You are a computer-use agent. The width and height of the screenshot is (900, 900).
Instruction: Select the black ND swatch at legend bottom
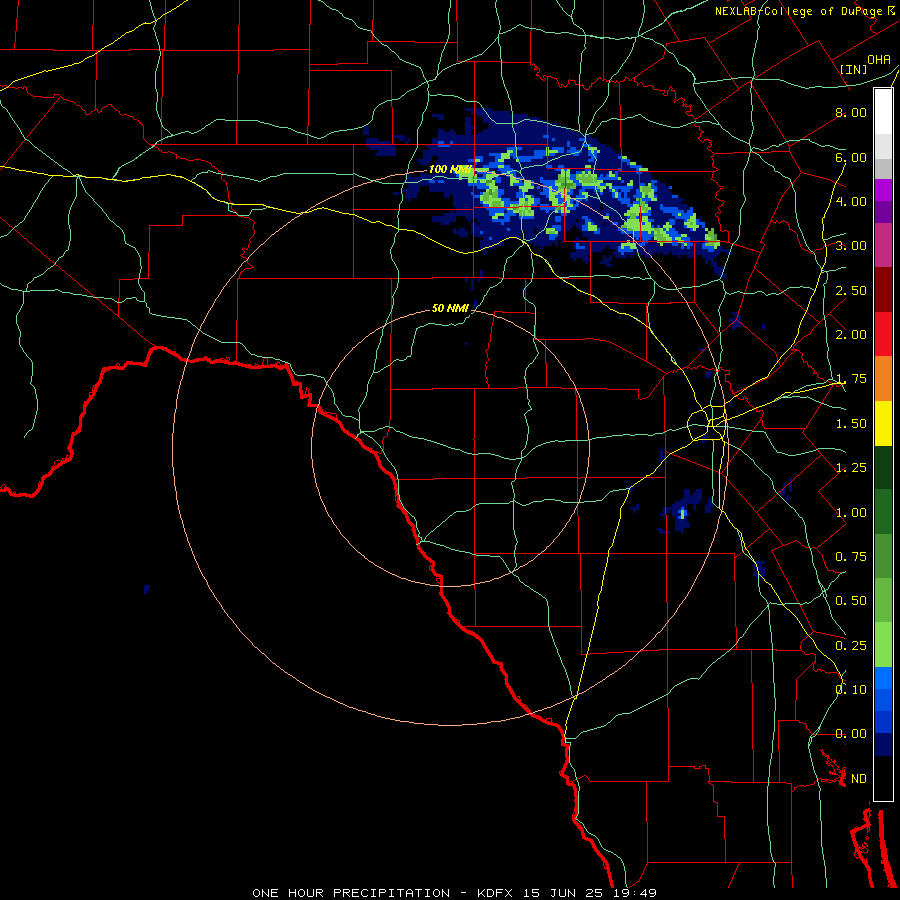(x=883, y=778)
